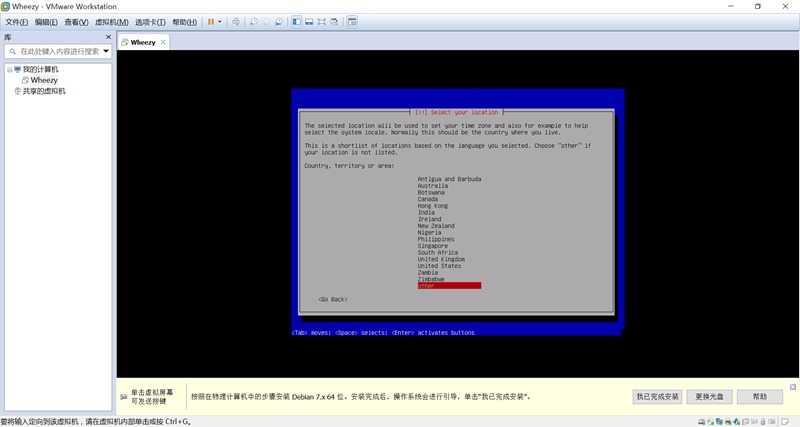The image size is (800, 427).
Task: Switch to Unity mode icon
Action: [x=334, y=22]
